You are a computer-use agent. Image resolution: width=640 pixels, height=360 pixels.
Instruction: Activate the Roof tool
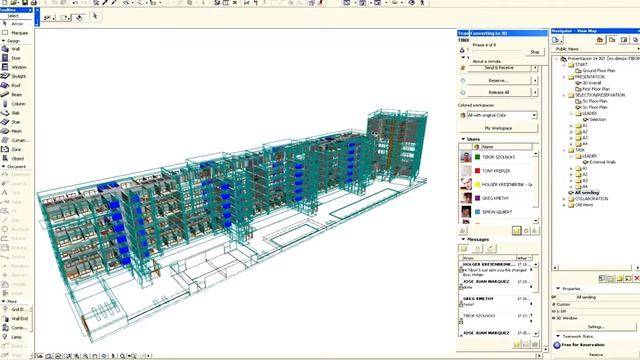pyautogui.click(x=16, y=85)
